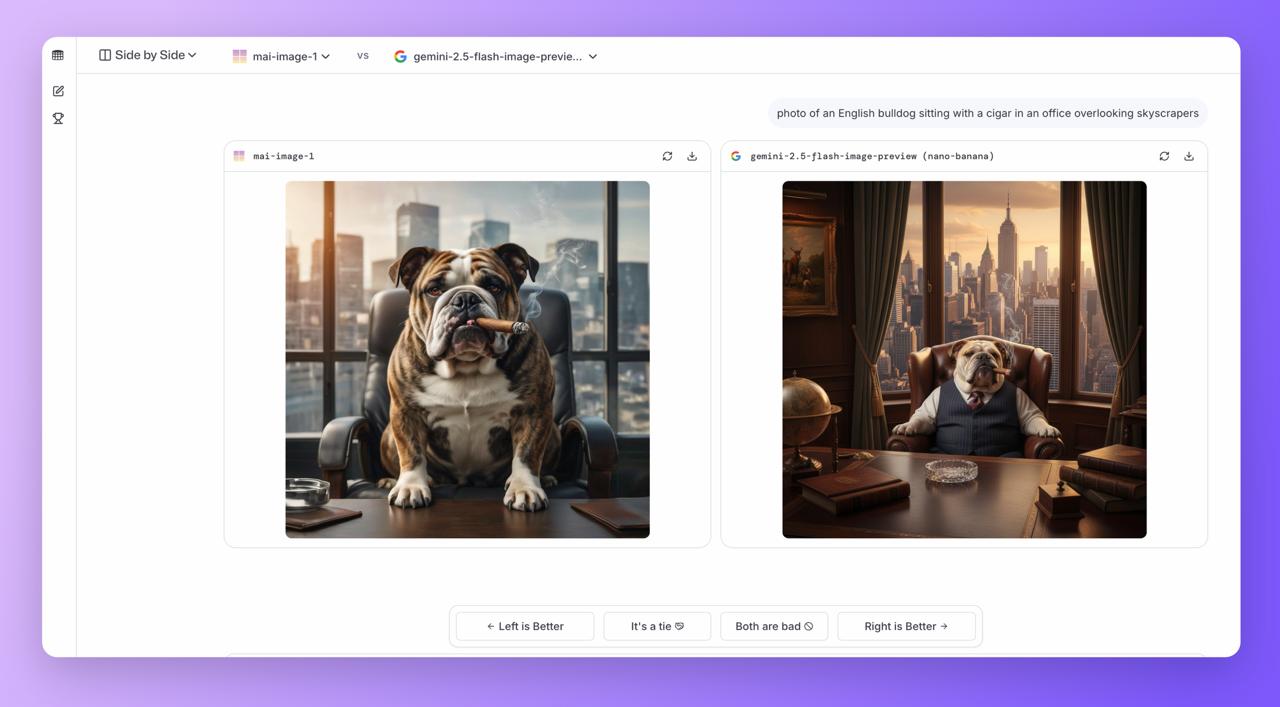This screenshot has height=707, width=1280.
Task: Download the mai-image-1 image
Action: 692,156
